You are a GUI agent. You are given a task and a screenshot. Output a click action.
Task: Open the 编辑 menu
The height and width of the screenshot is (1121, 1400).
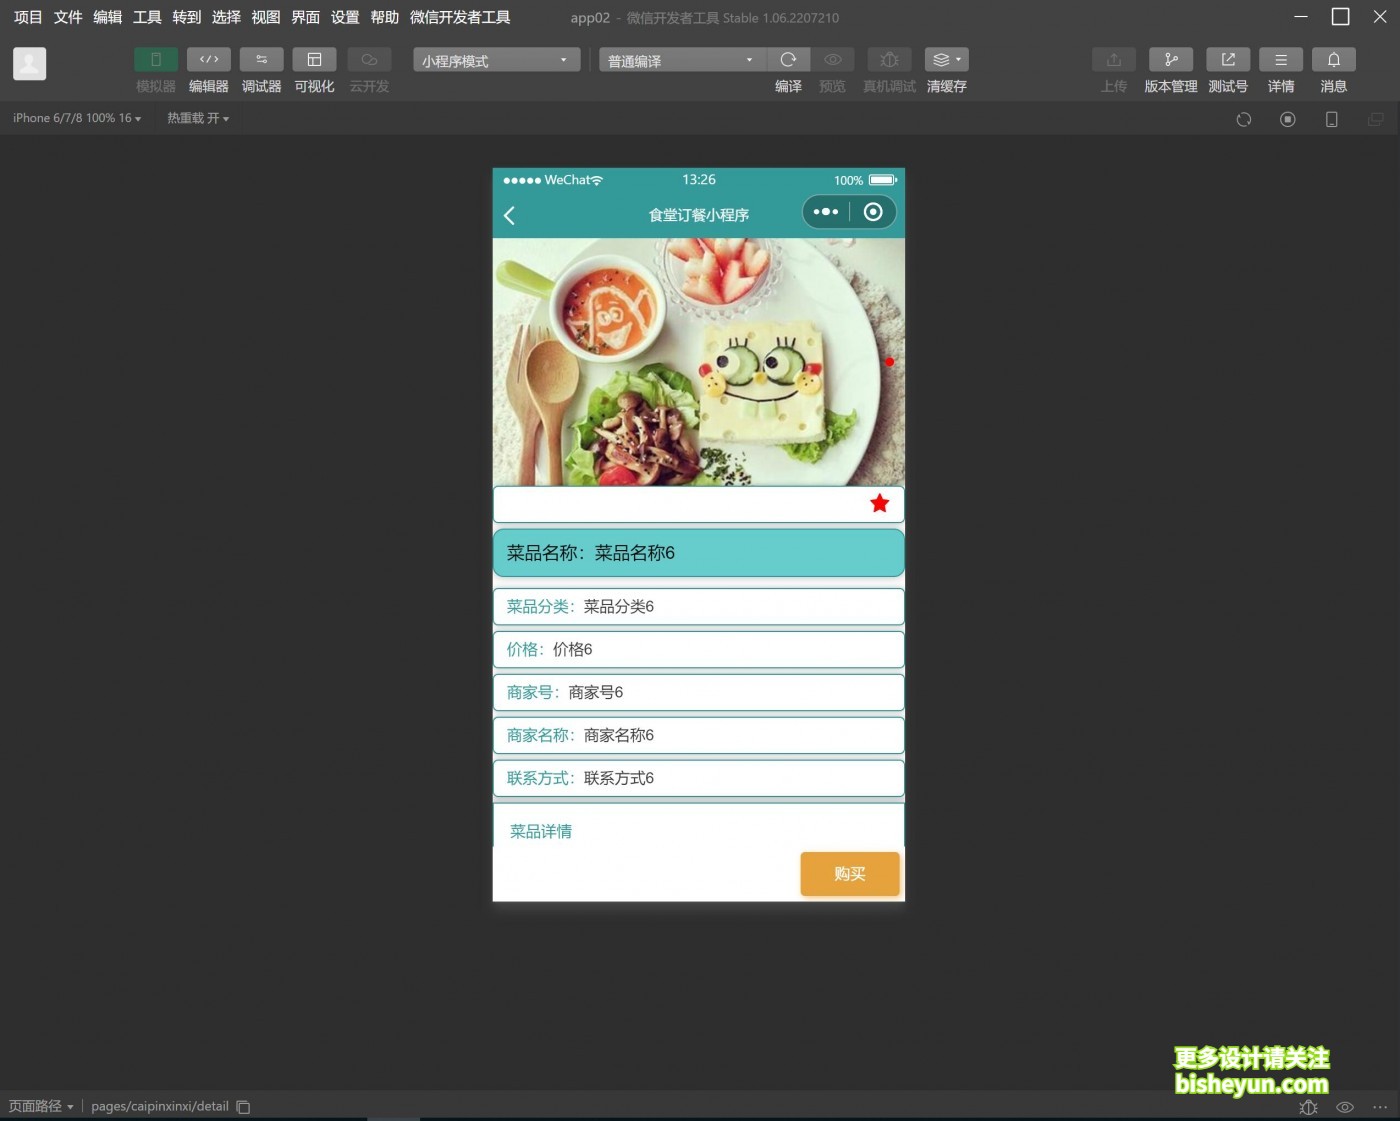point(108,17)
